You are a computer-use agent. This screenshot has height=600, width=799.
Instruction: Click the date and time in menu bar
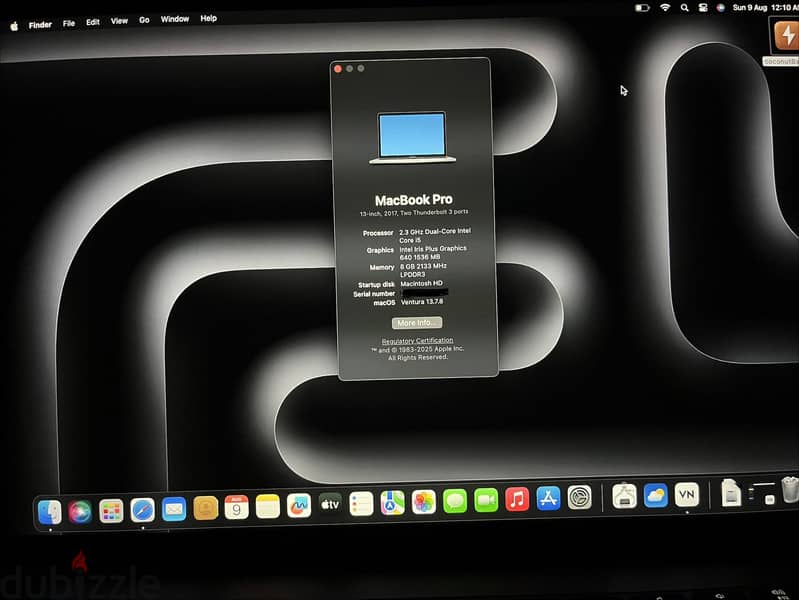click(765, 8)
